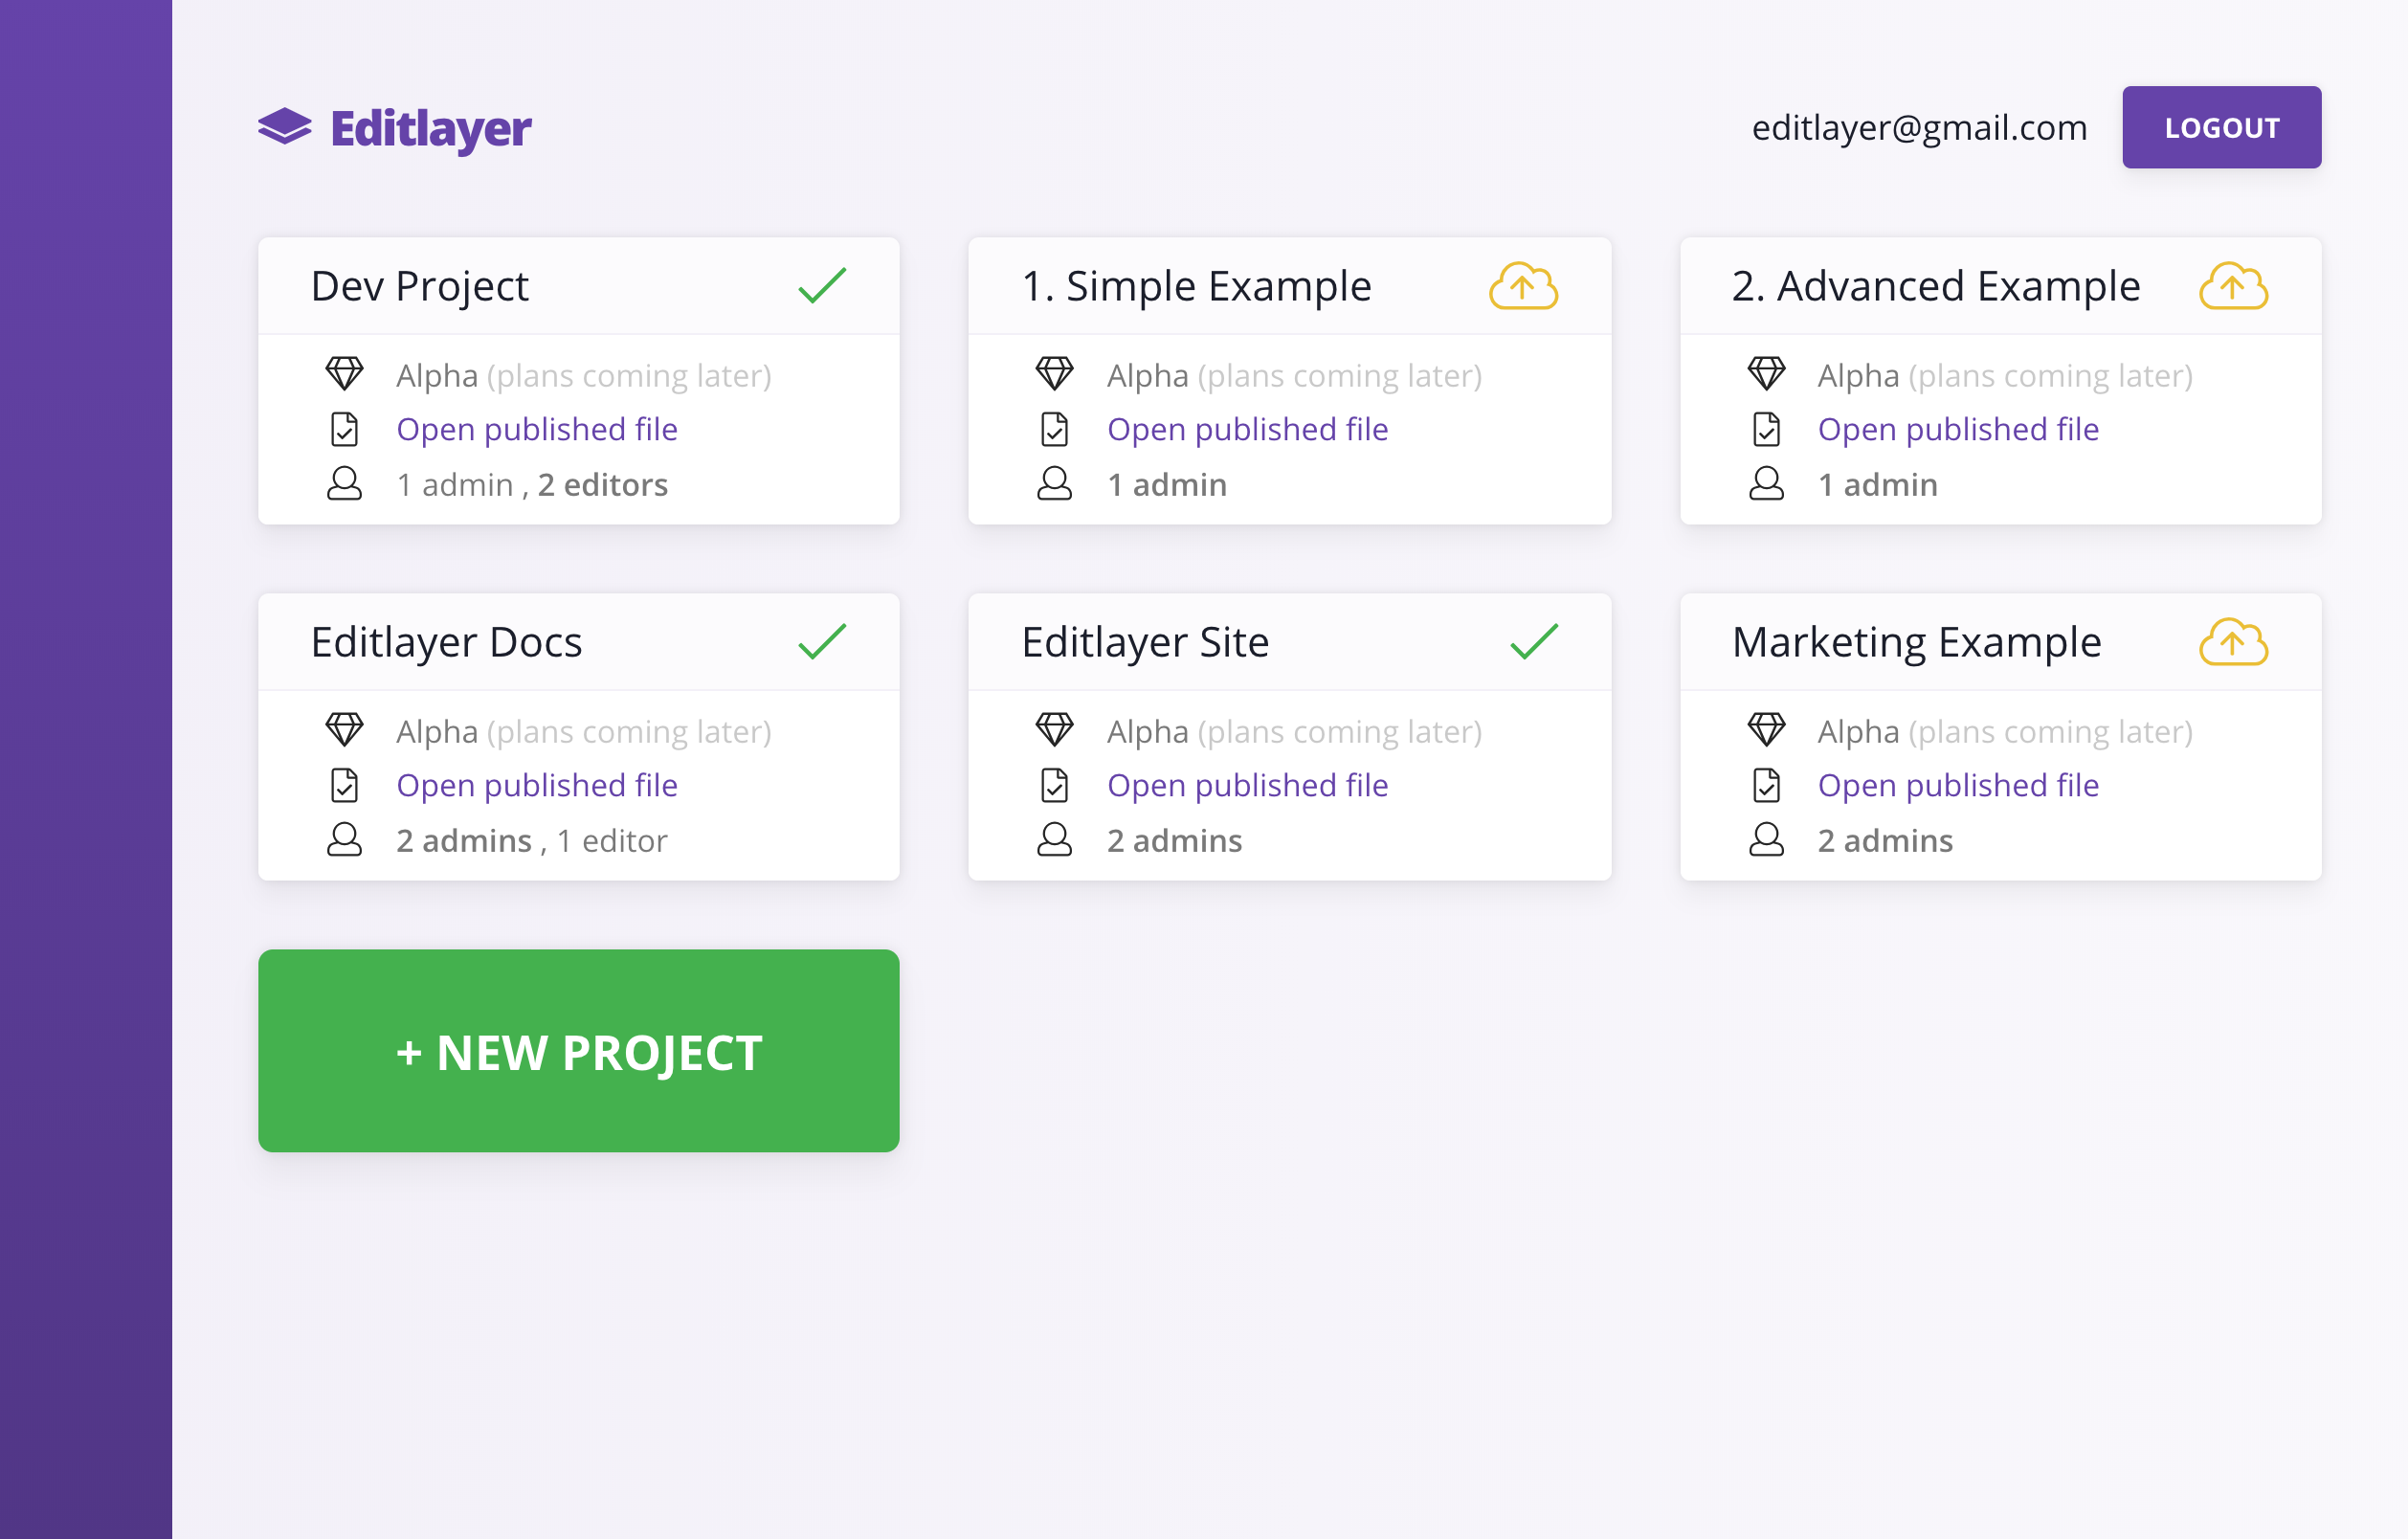Viewport: 2408px width, 1539px height.
Task: Click the user icon in Editlayer Docs card
Action: (x=344, y=840)
